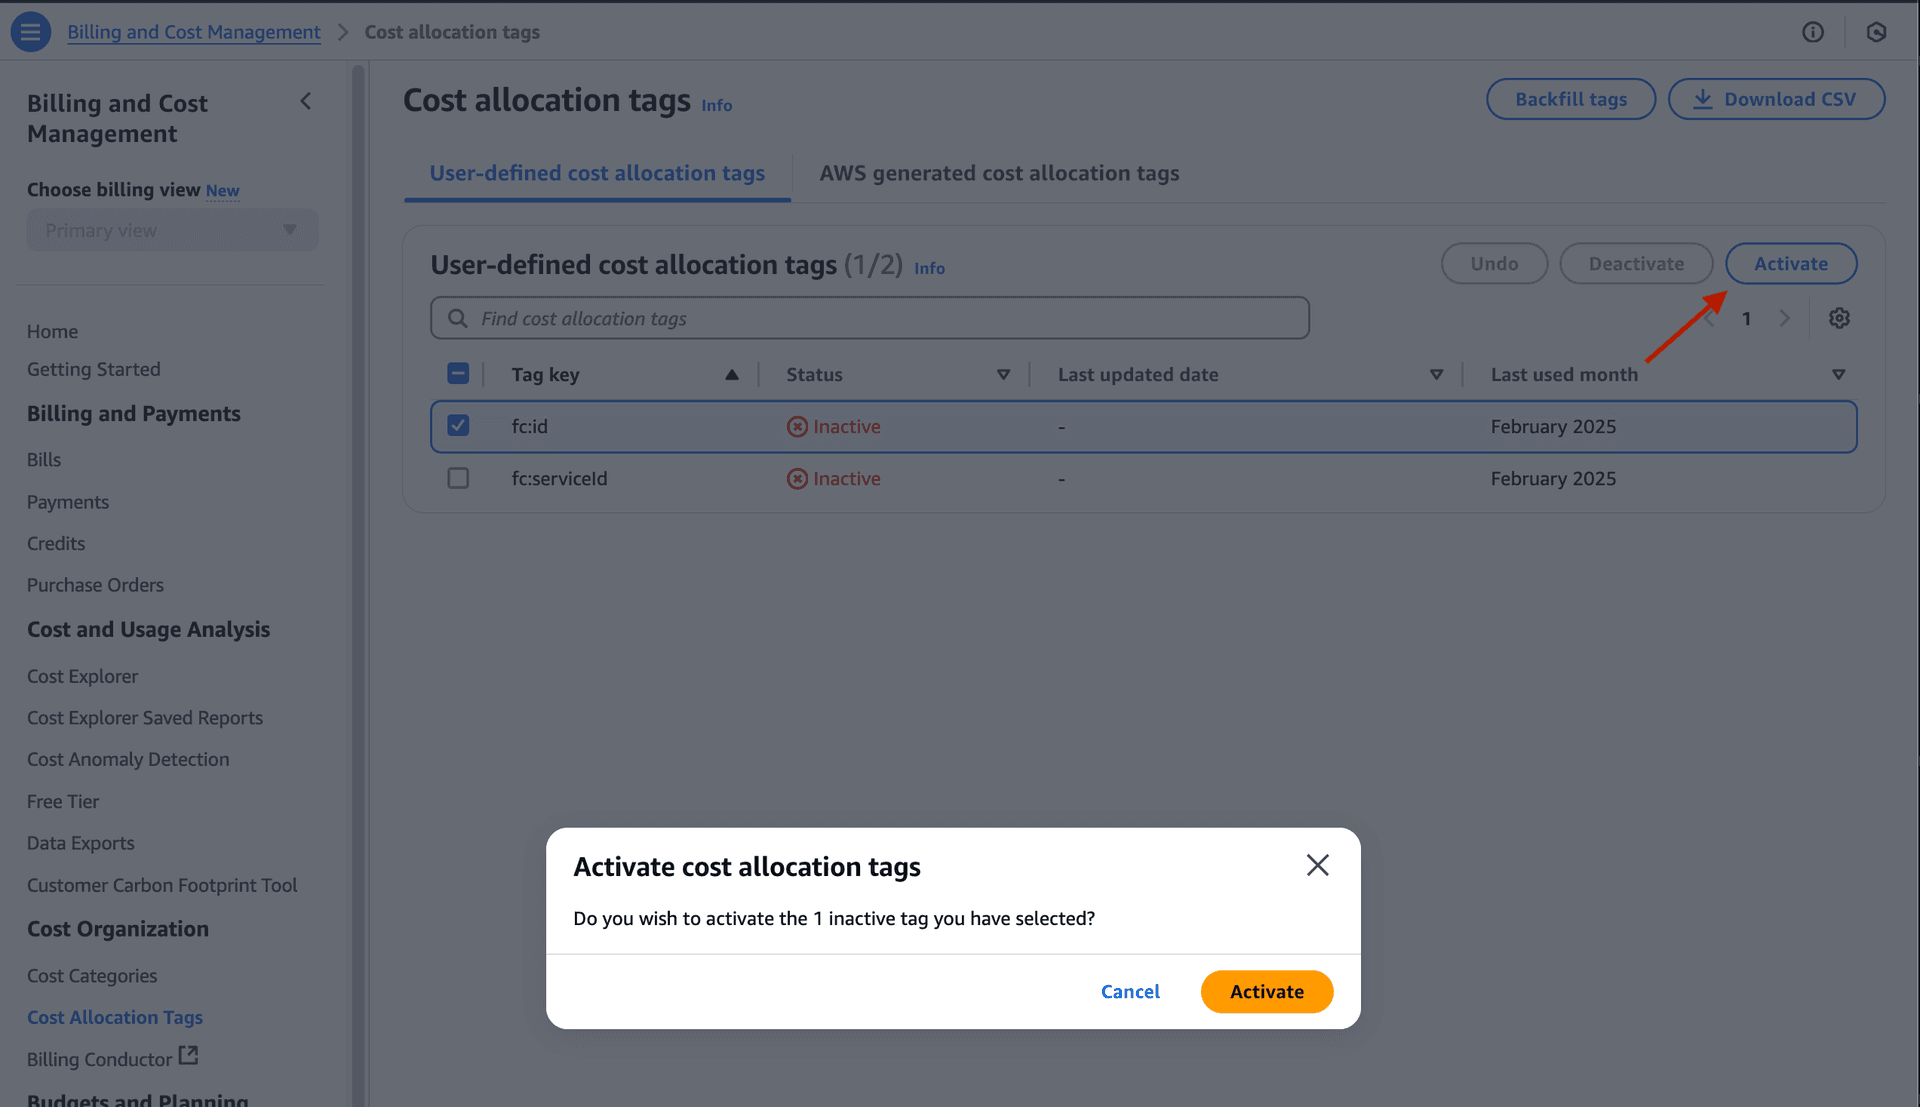
Task: Click the Backfill tags button
Action: pyautogui.click(x=1570, y=99)
